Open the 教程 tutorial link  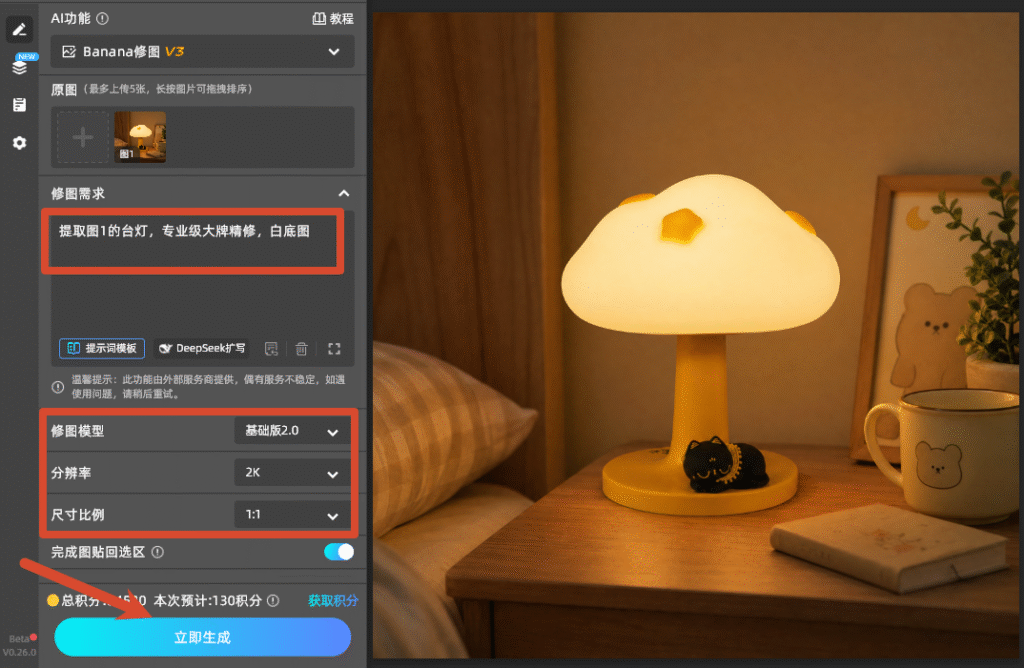coord(333,19)
